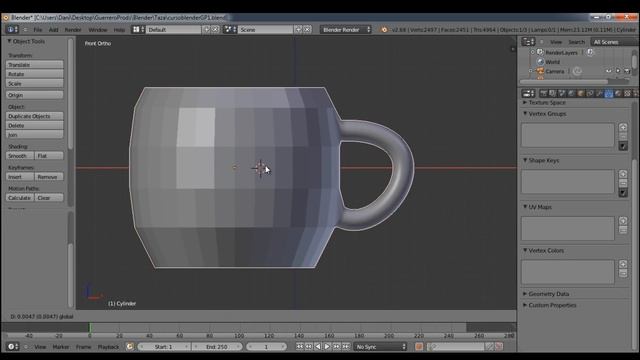
Task: Toggle Camera selectability arrow icon
Action: click(x=618, y=71)
